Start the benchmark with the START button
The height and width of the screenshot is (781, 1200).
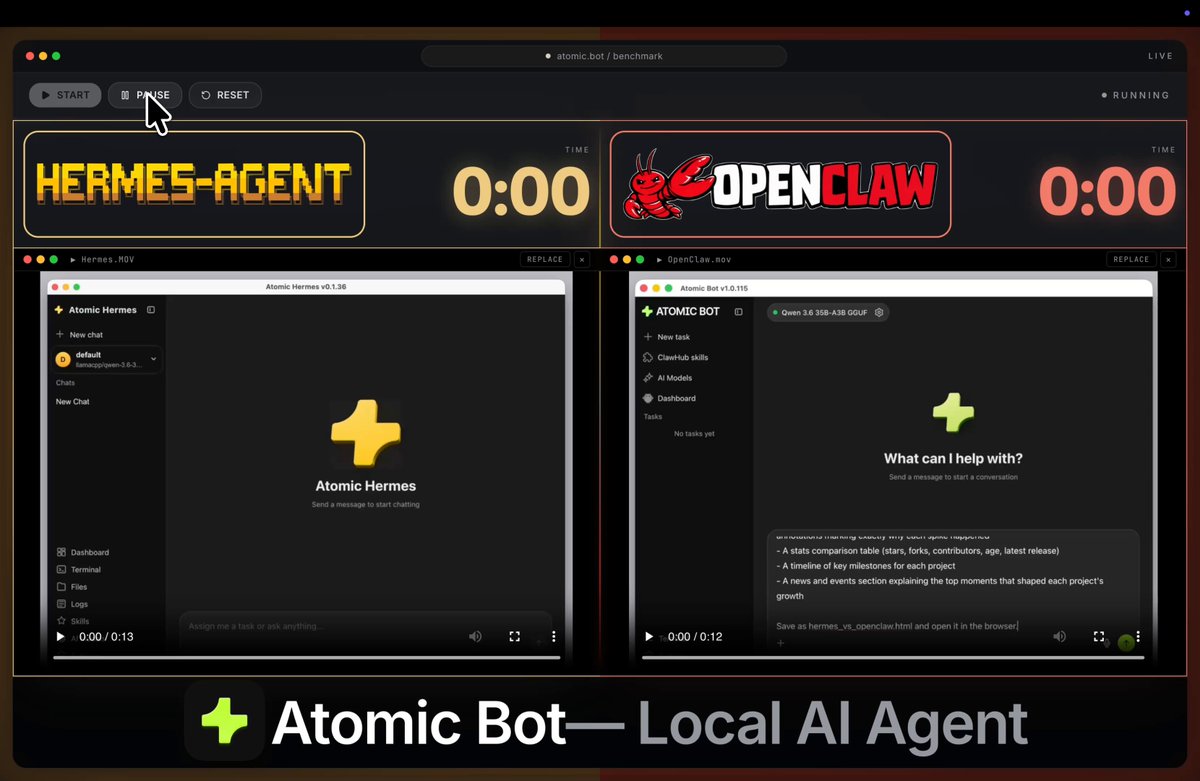[65, 95]
